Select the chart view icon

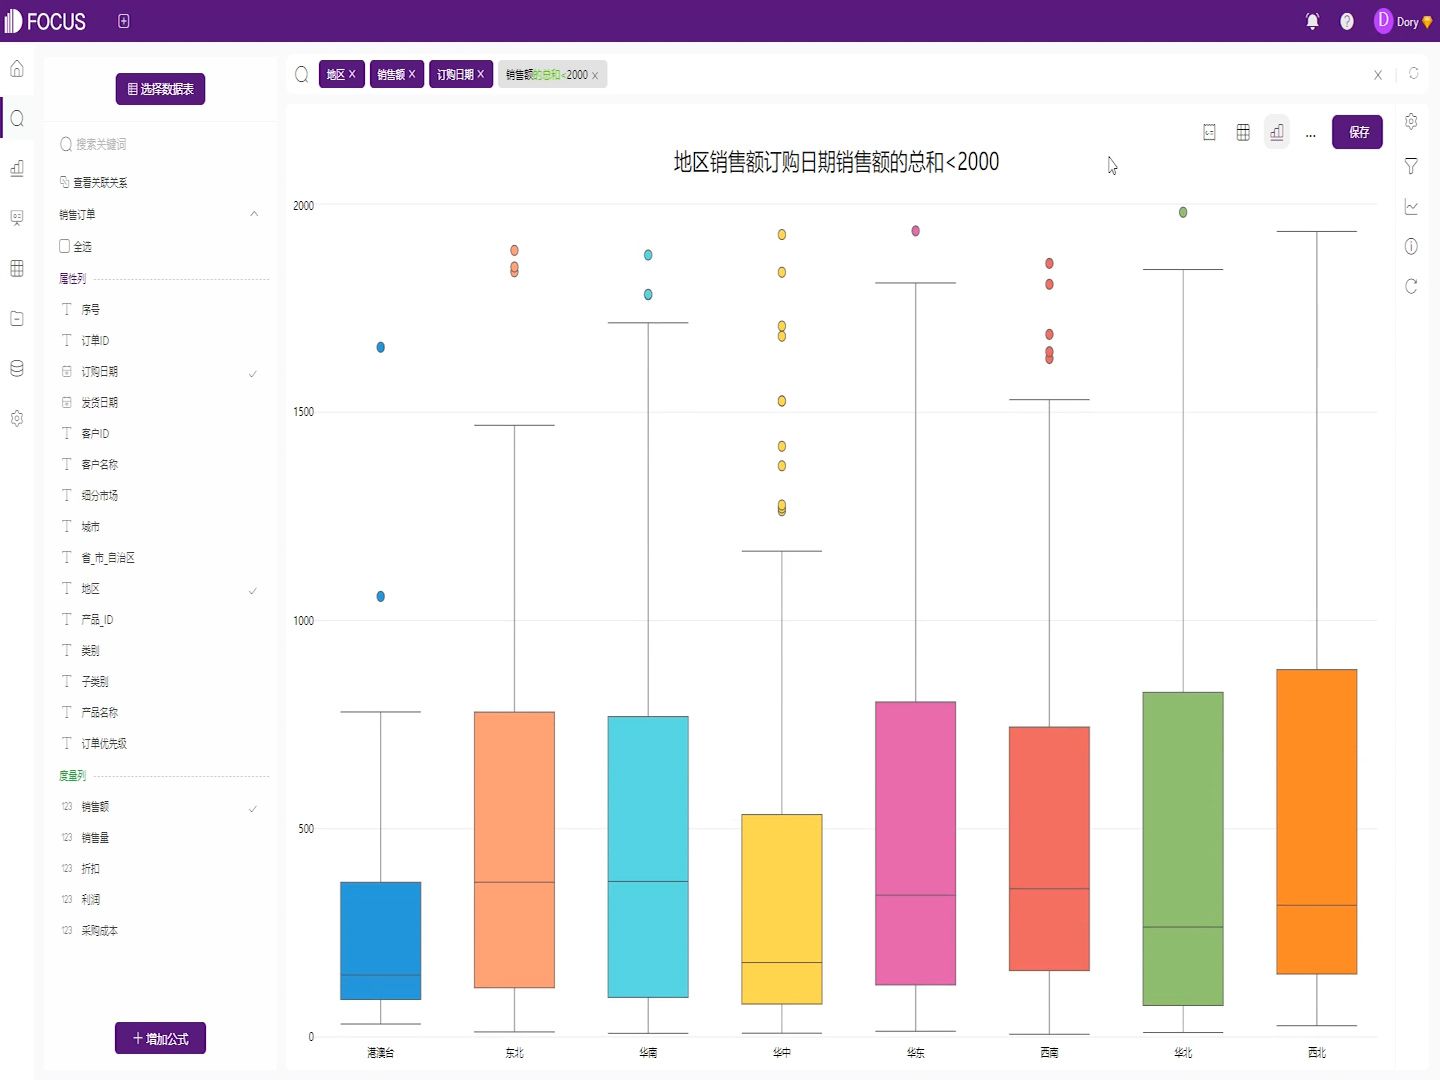point(1277,132)
